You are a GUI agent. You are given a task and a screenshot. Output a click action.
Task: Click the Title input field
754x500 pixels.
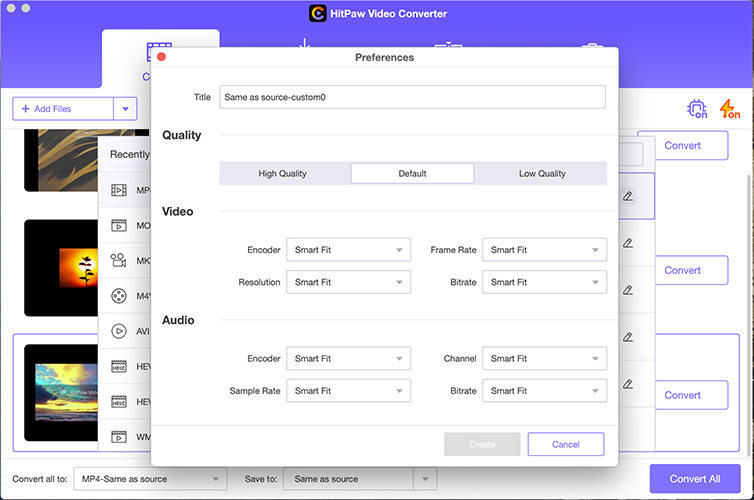(413, 97)
